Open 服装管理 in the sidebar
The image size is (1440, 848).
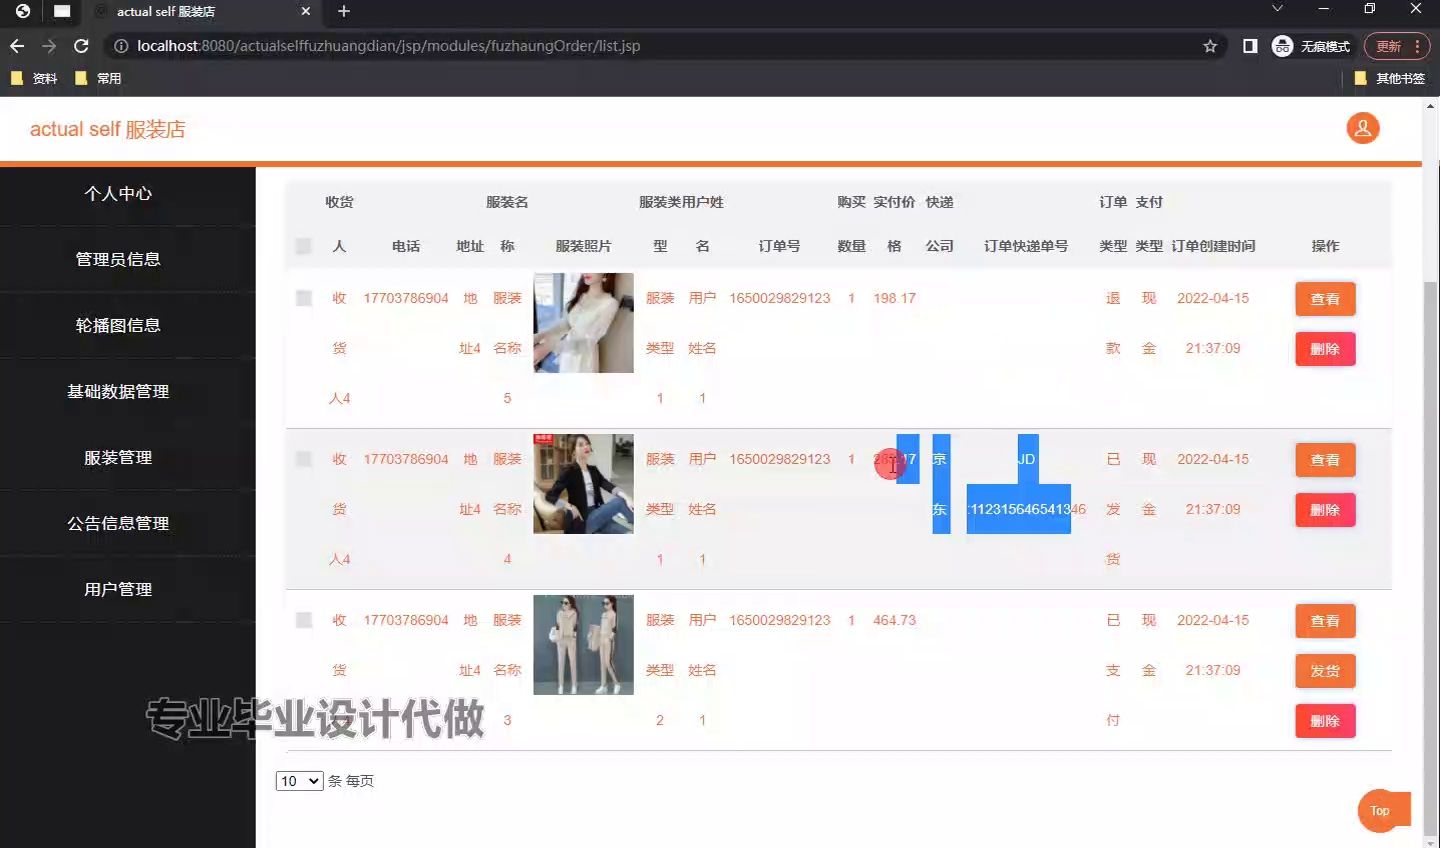(x=118, y=458)
